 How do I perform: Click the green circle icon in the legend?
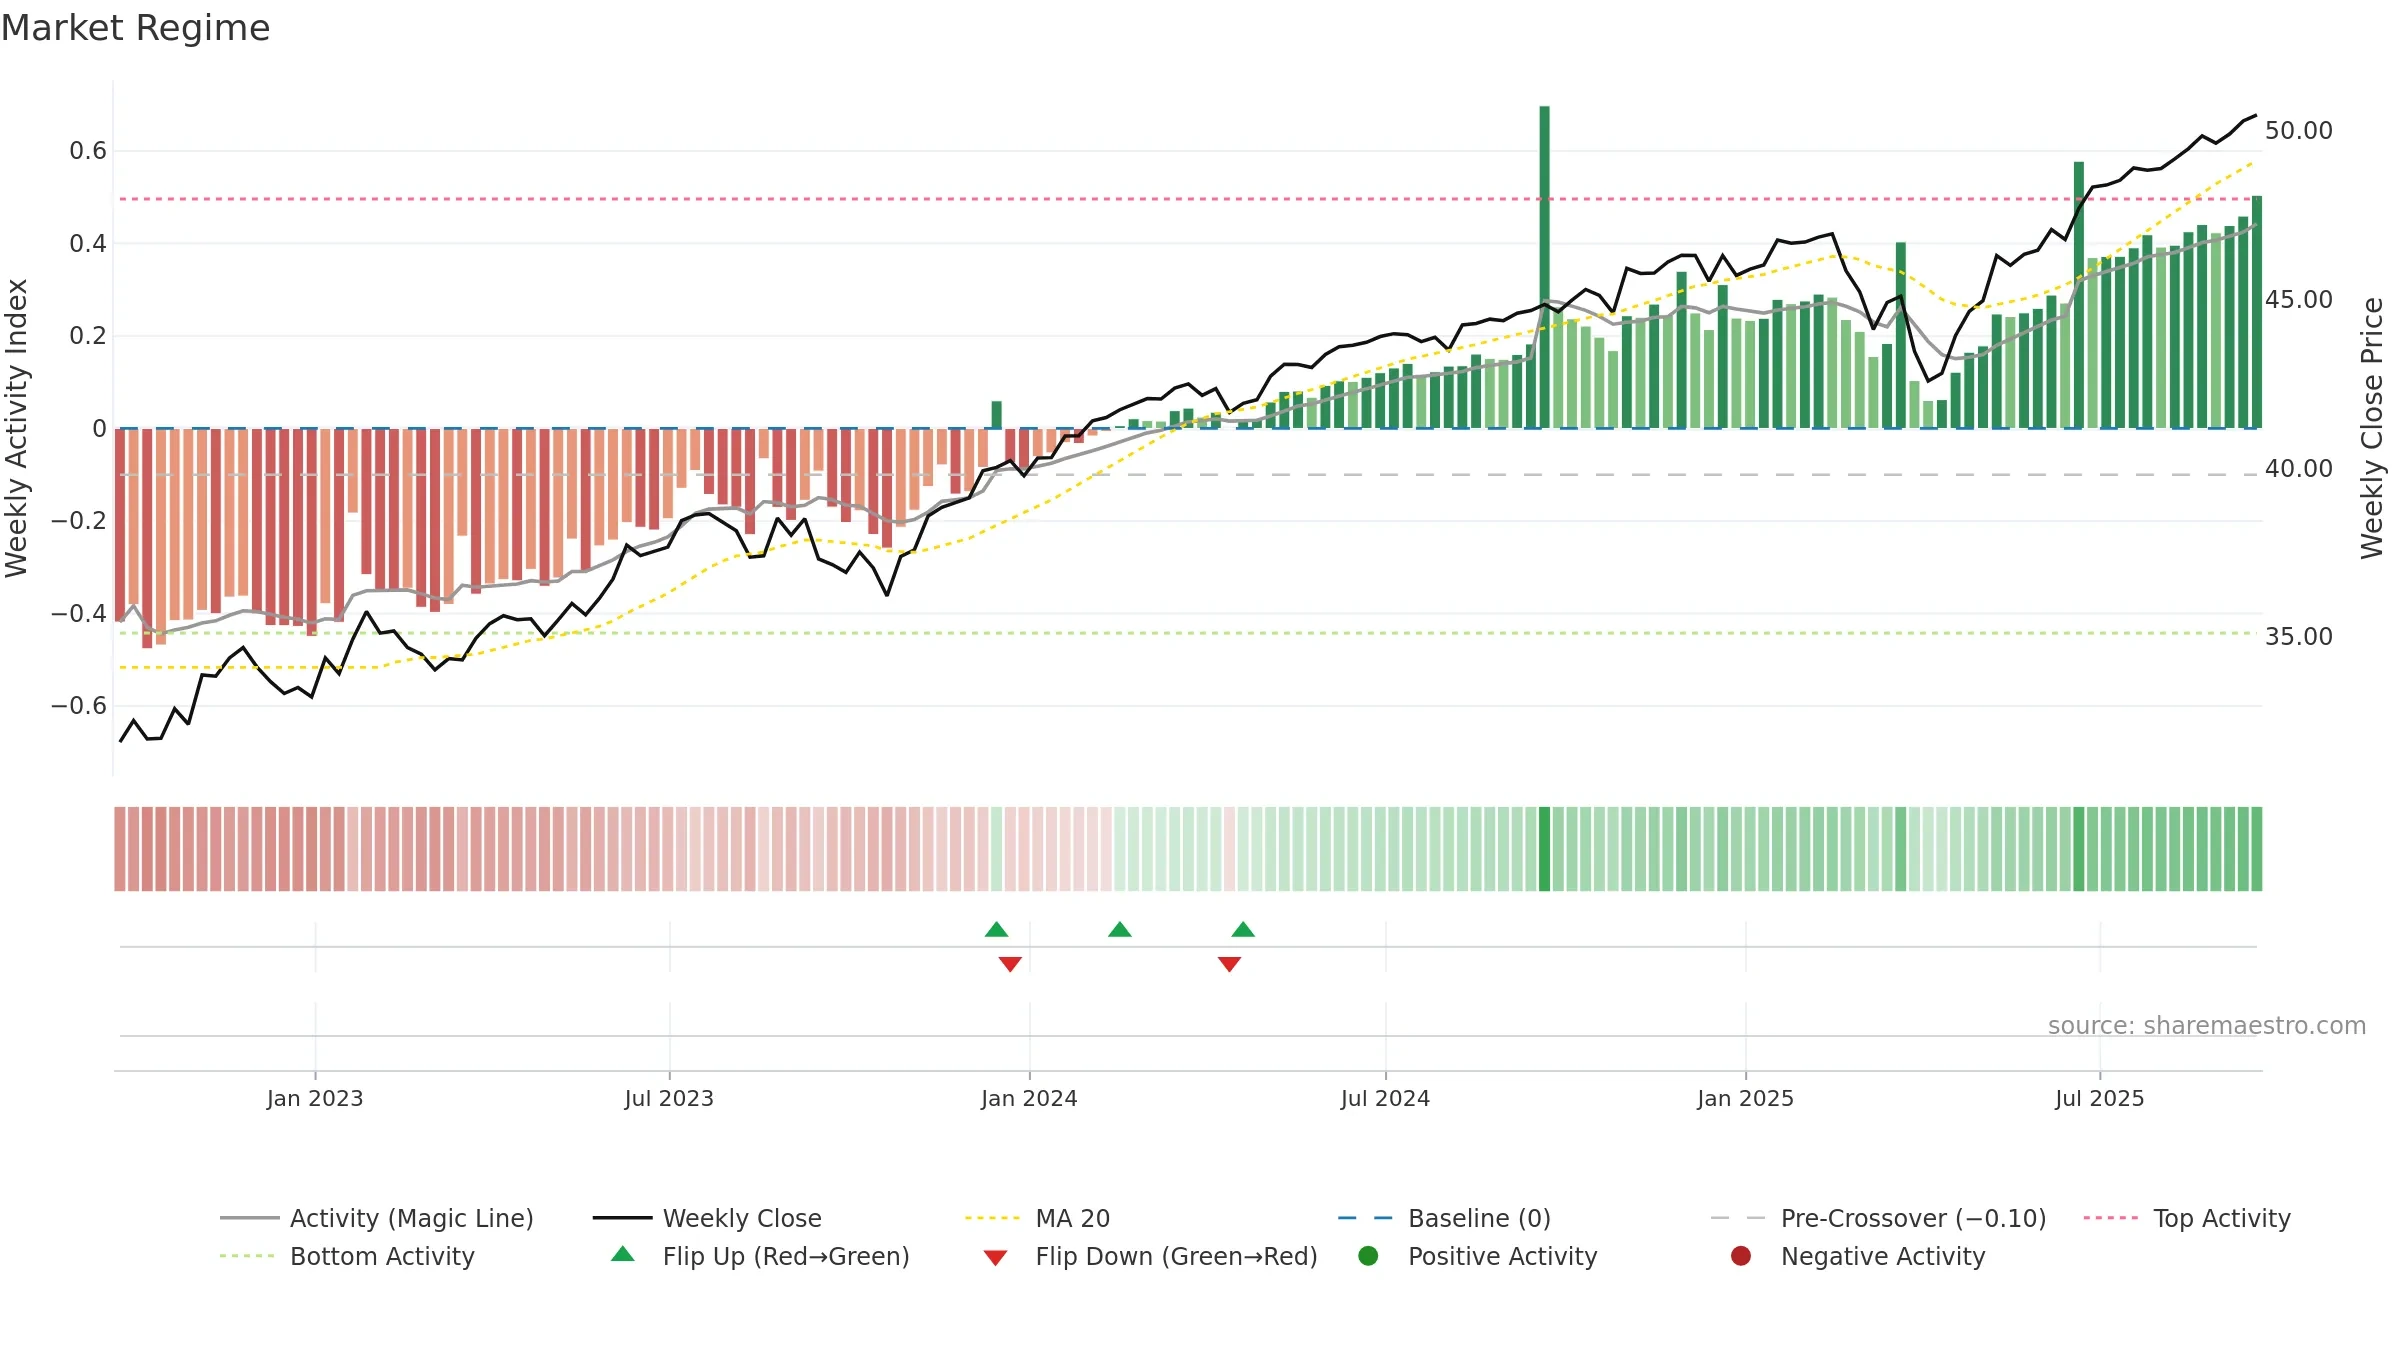coord(1368,1256)
